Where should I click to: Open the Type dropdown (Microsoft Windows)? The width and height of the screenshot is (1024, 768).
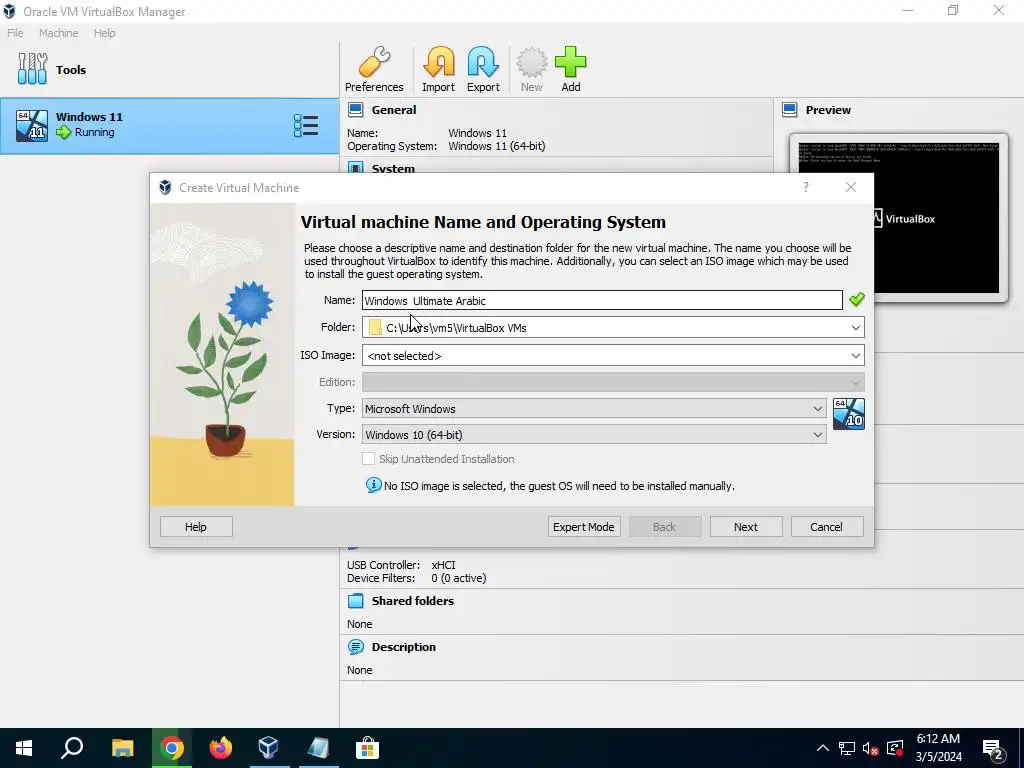tap(594, 408)
